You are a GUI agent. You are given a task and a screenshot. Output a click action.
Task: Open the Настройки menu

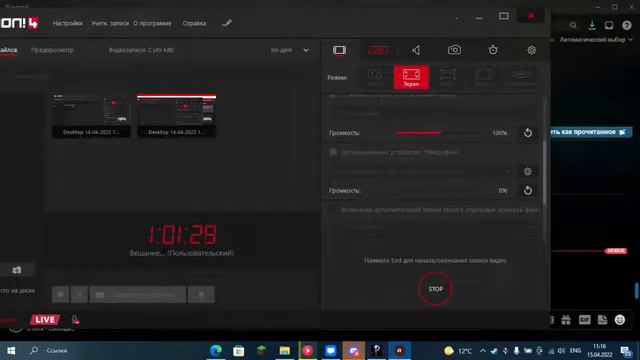pyautogui.click(x=67, y=23)
